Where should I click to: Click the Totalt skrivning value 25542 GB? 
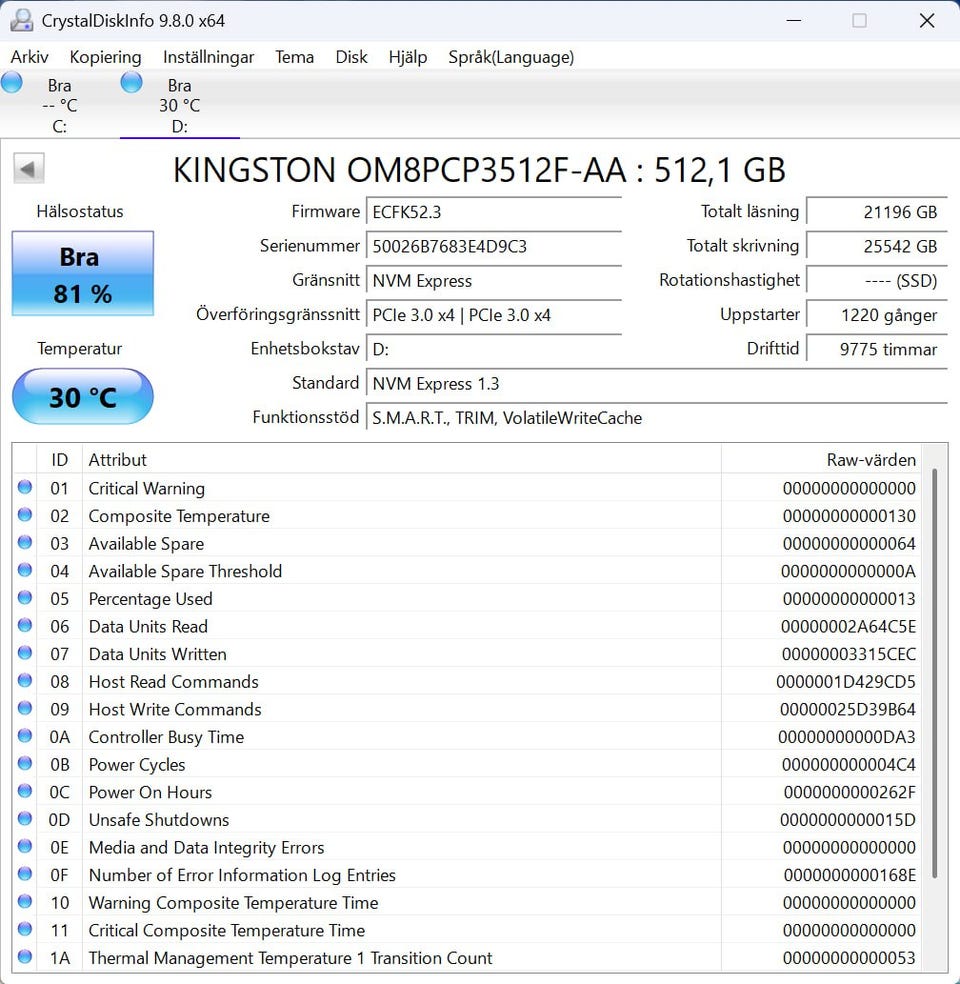pyautogui.click(x=877, y=246)
